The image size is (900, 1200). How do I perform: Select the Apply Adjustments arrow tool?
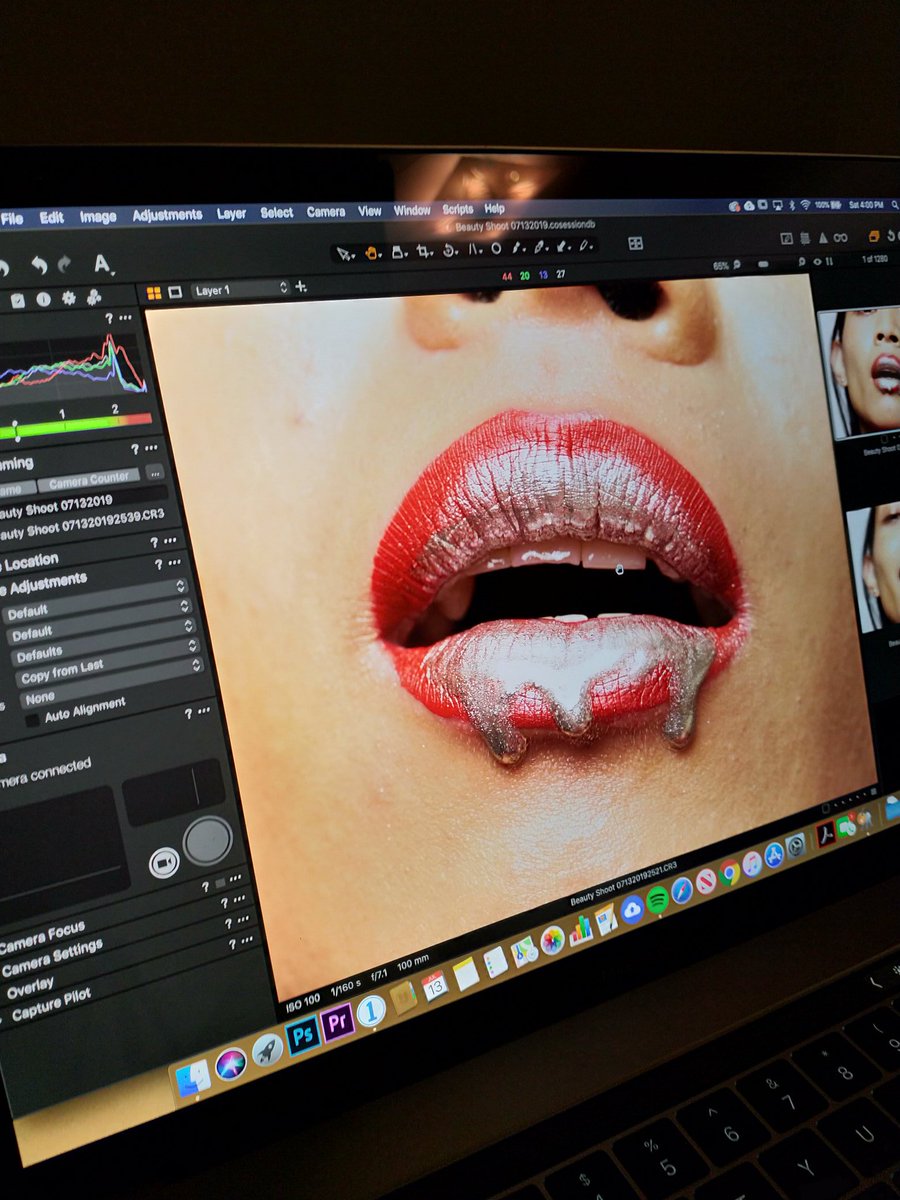click(563, 245)
